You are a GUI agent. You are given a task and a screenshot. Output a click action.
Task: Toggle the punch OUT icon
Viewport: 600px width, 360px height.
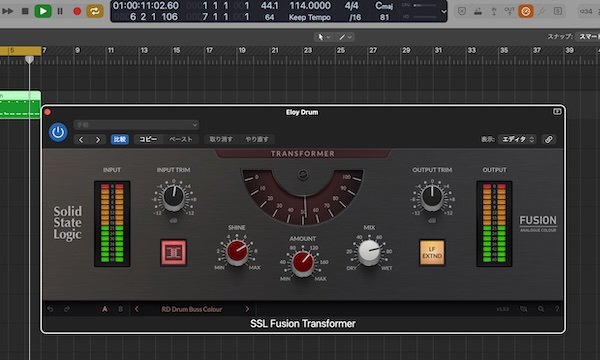(509, 11)
